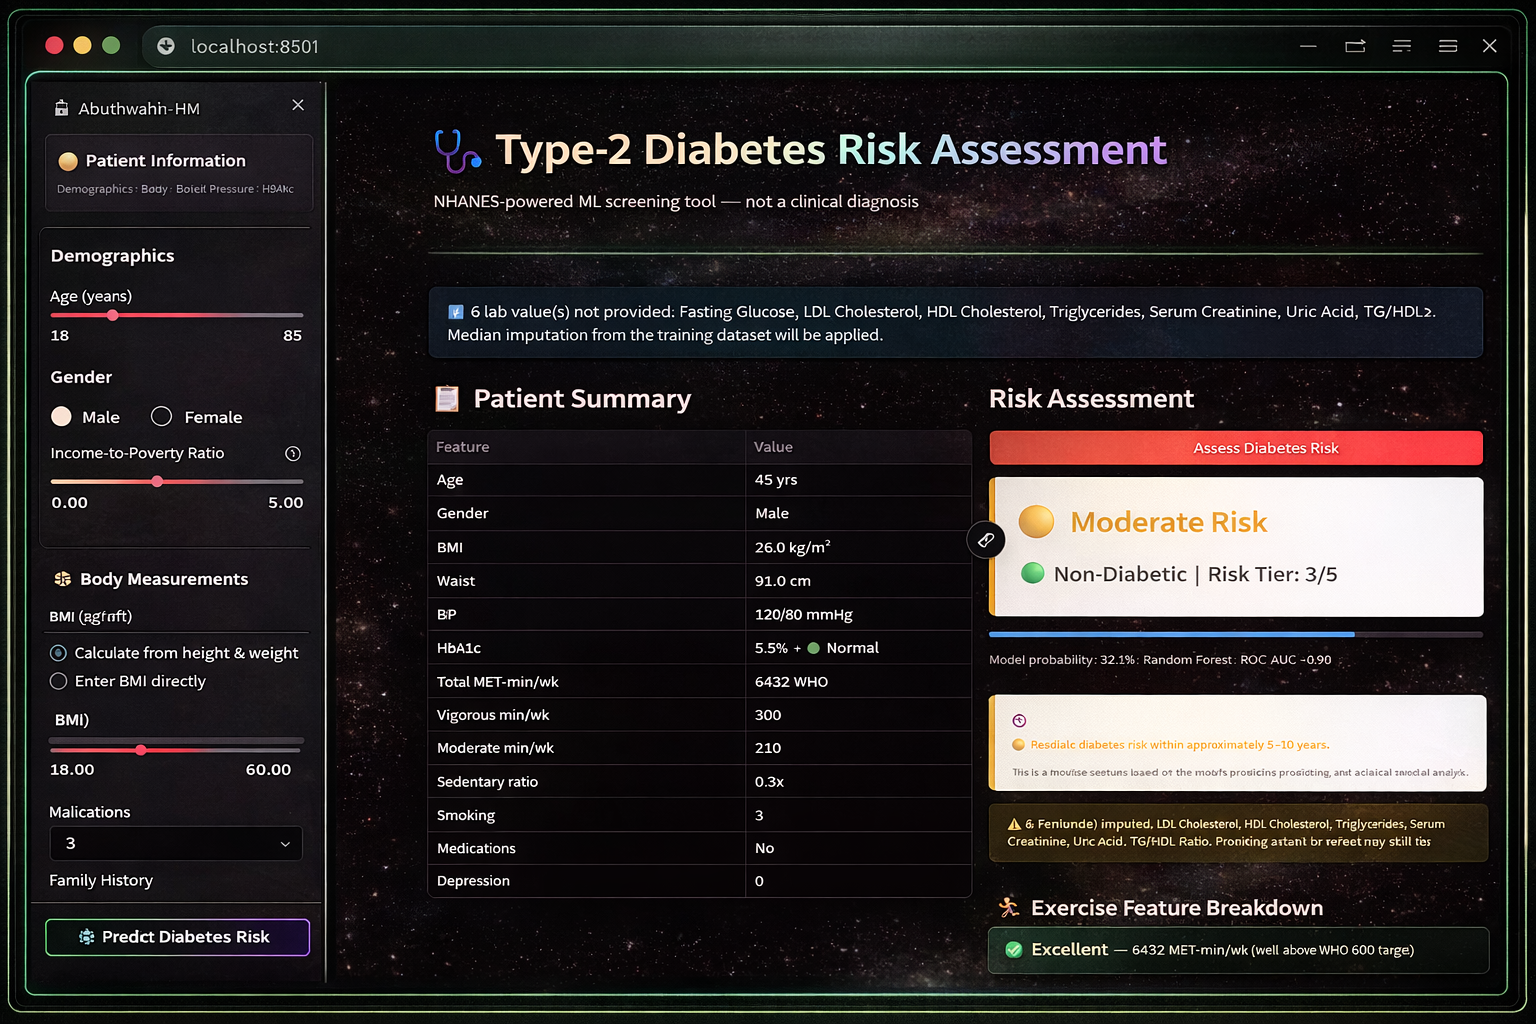Open the Patient Information card in the sidebar

coord(178,172)
